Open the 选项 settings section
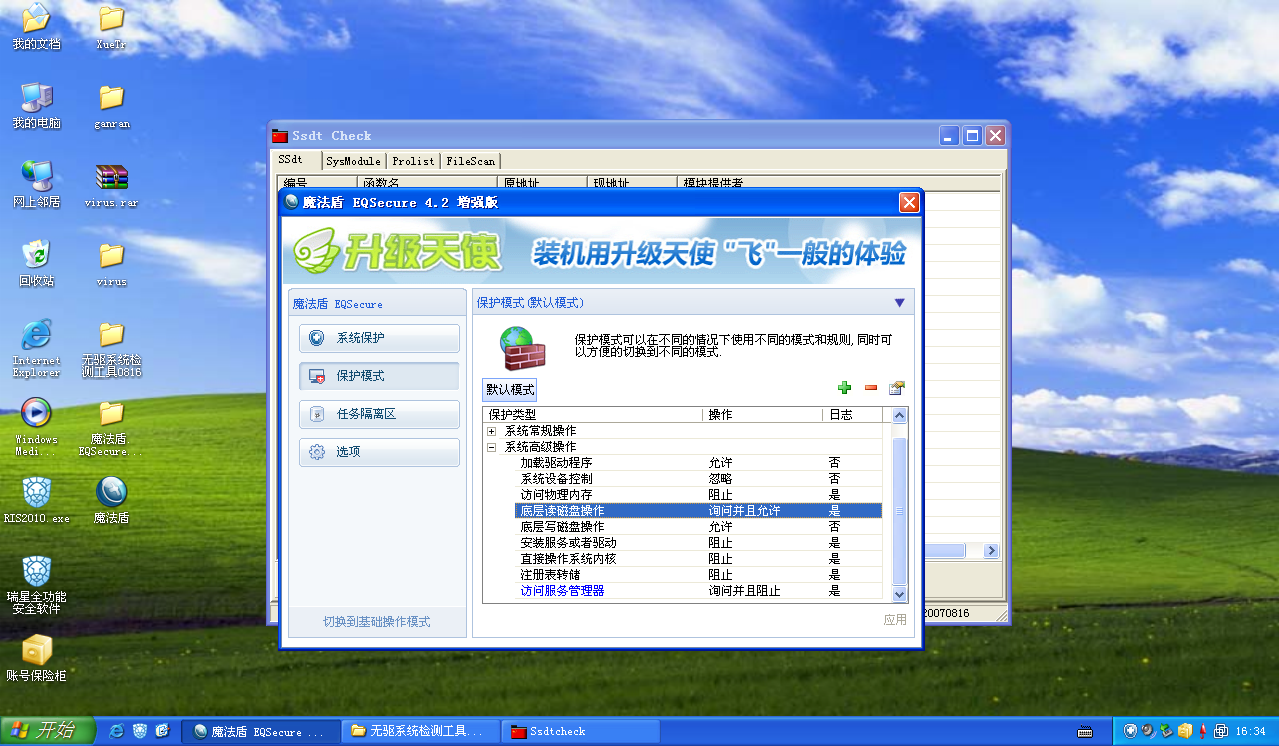This screenshot has height=746, width=1279. 379,452
